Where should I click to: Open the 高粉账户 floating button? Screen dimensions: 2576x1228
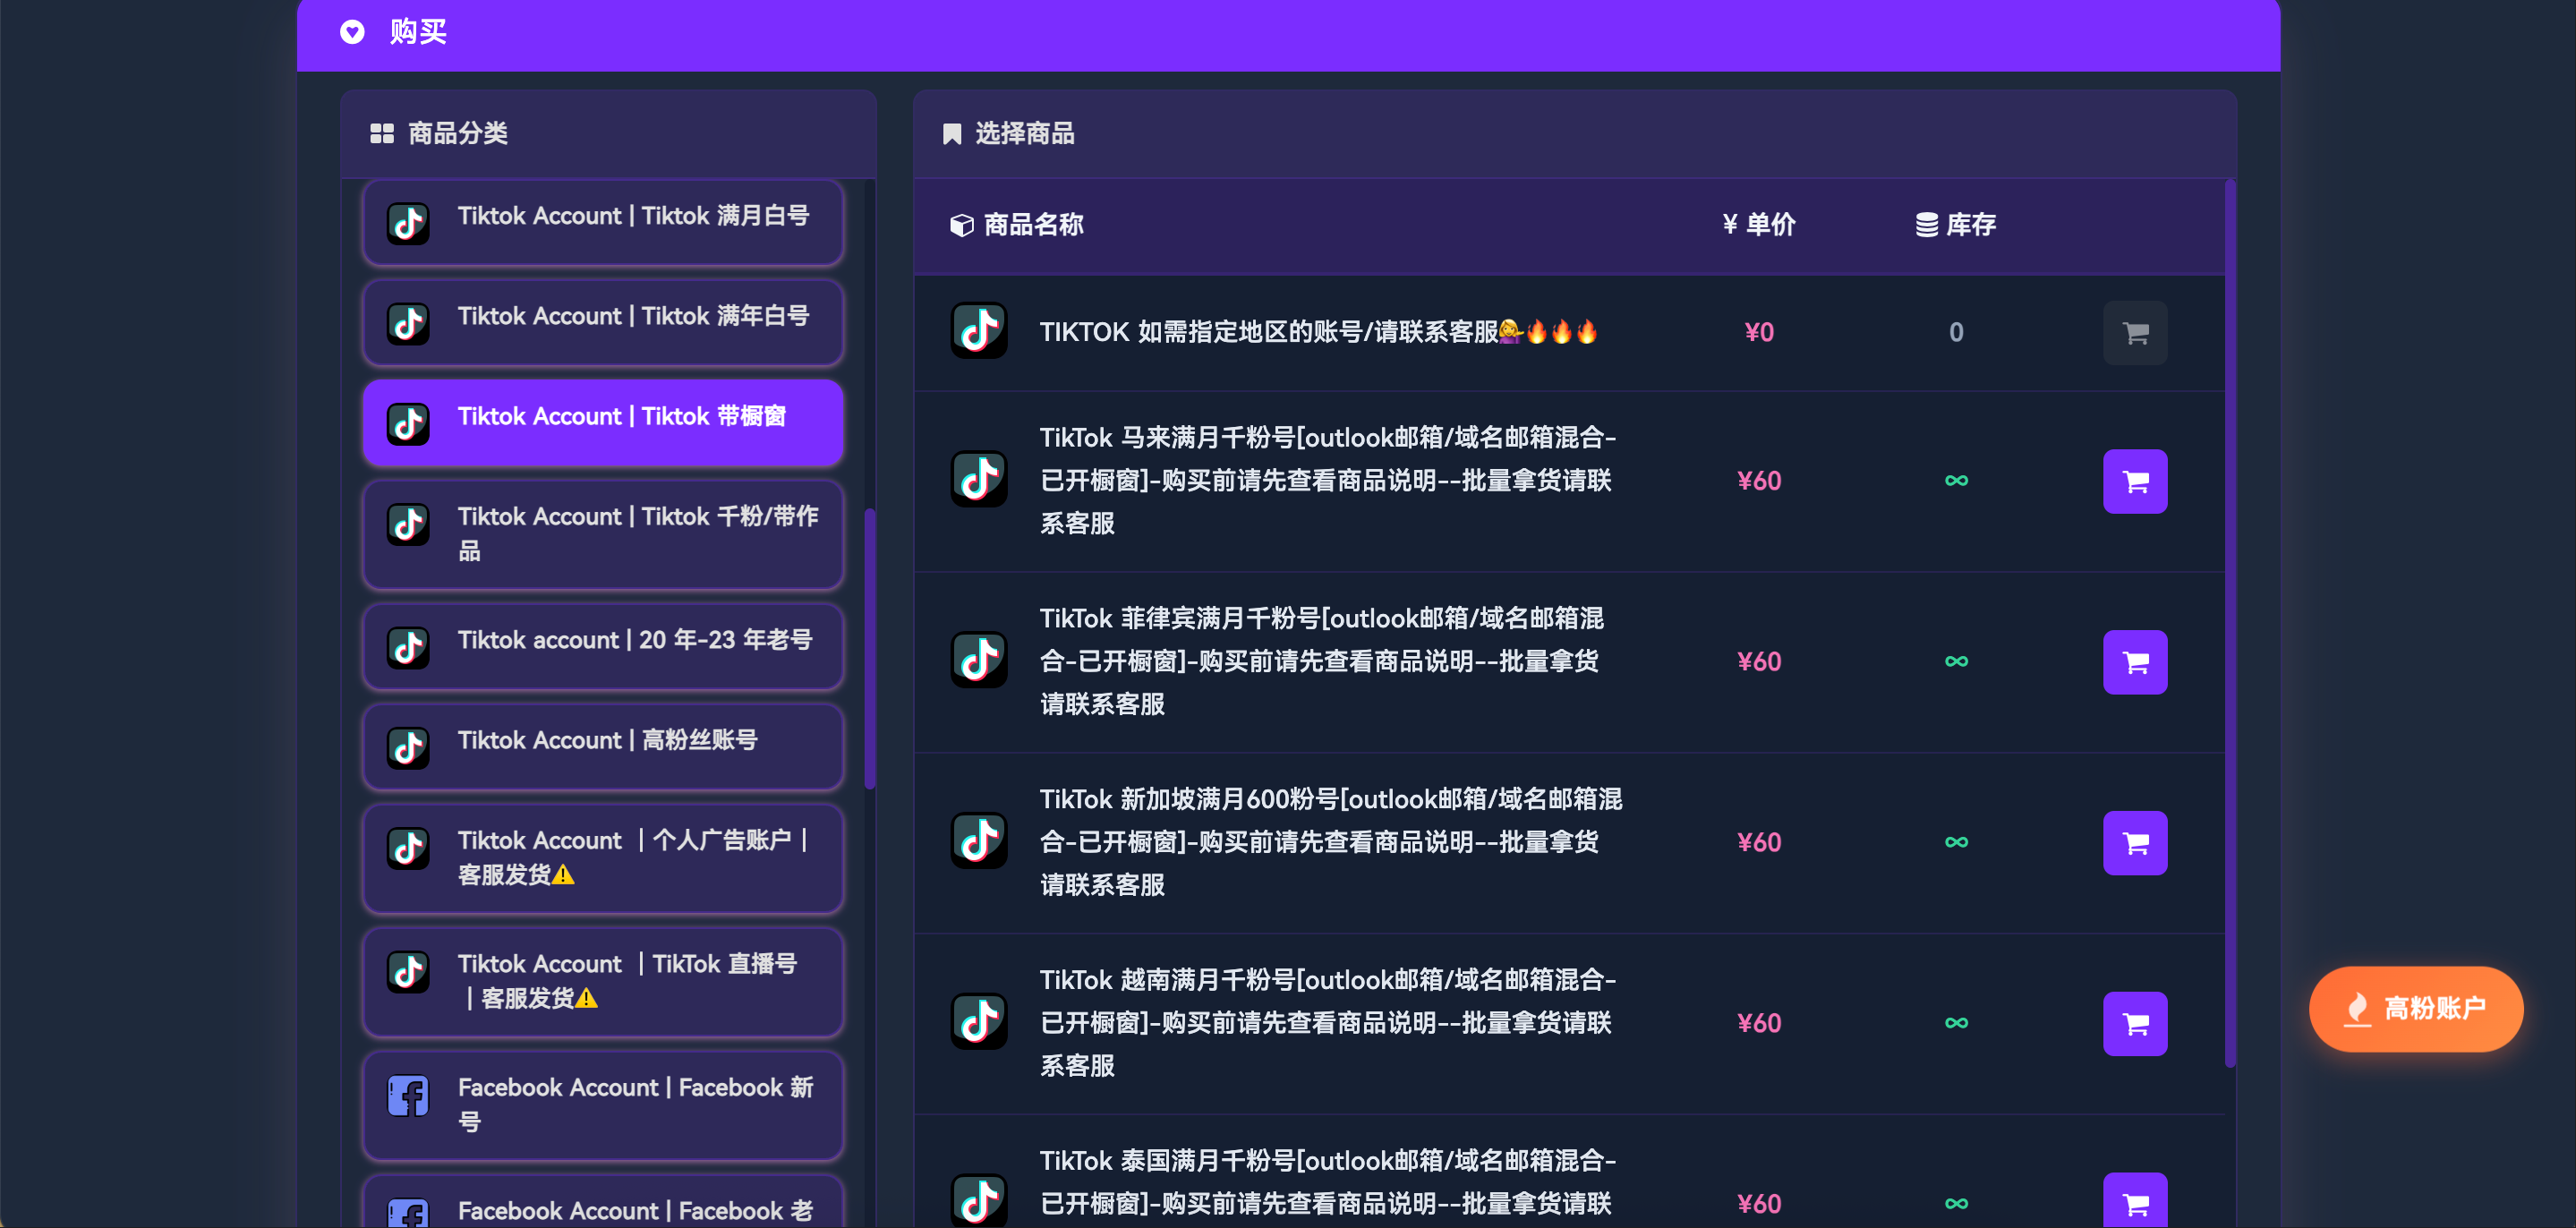(2415, 1008)
